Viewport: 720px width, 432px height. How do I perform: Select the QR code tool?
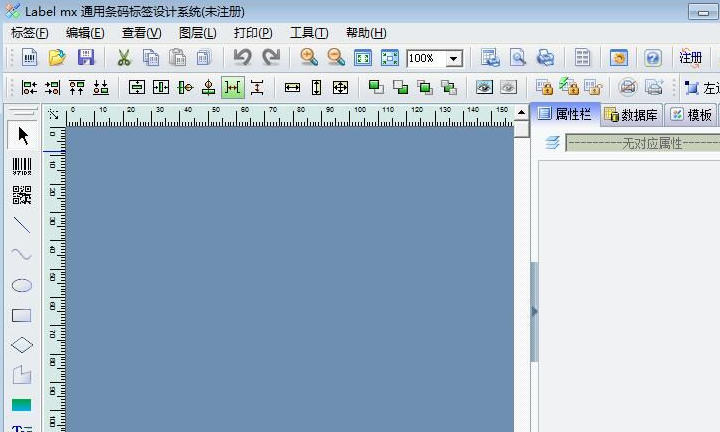click(x=21, y=196)
